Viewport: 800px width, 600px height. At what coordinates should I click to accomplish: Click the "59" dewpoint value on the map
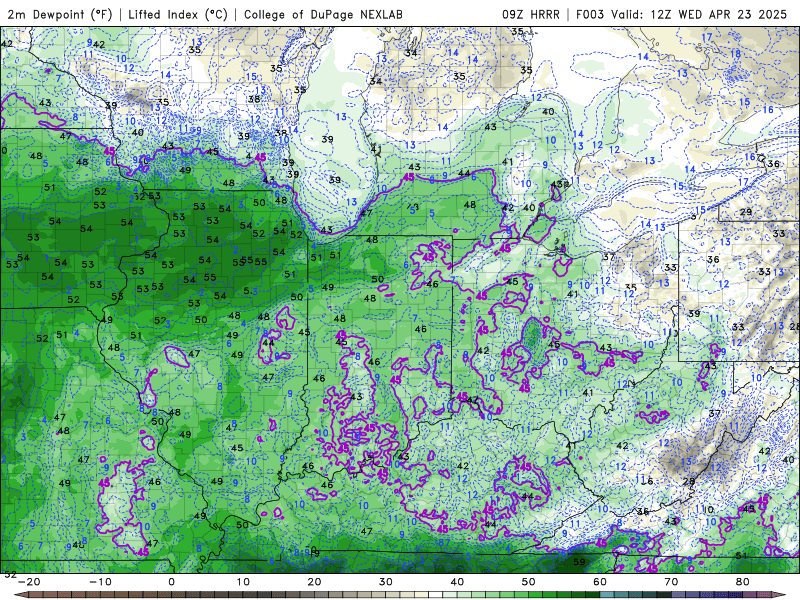579,562
